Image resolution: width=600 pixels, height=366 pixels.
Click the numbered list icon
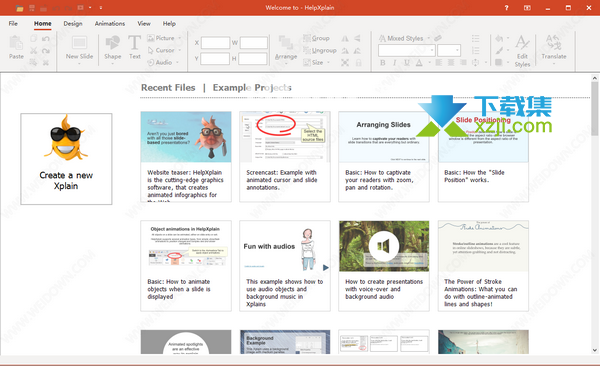[475, 51]
